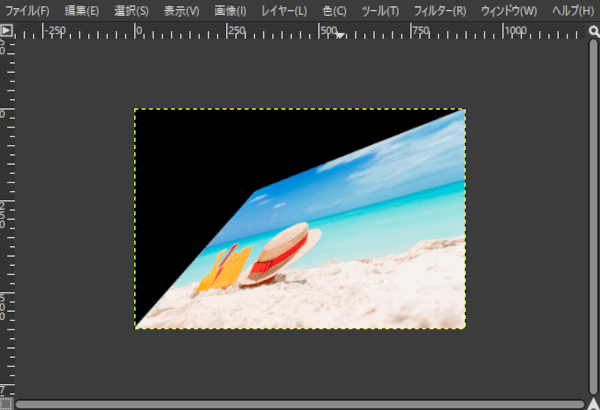Open the フィルター(R) menu

click(440, 11)
